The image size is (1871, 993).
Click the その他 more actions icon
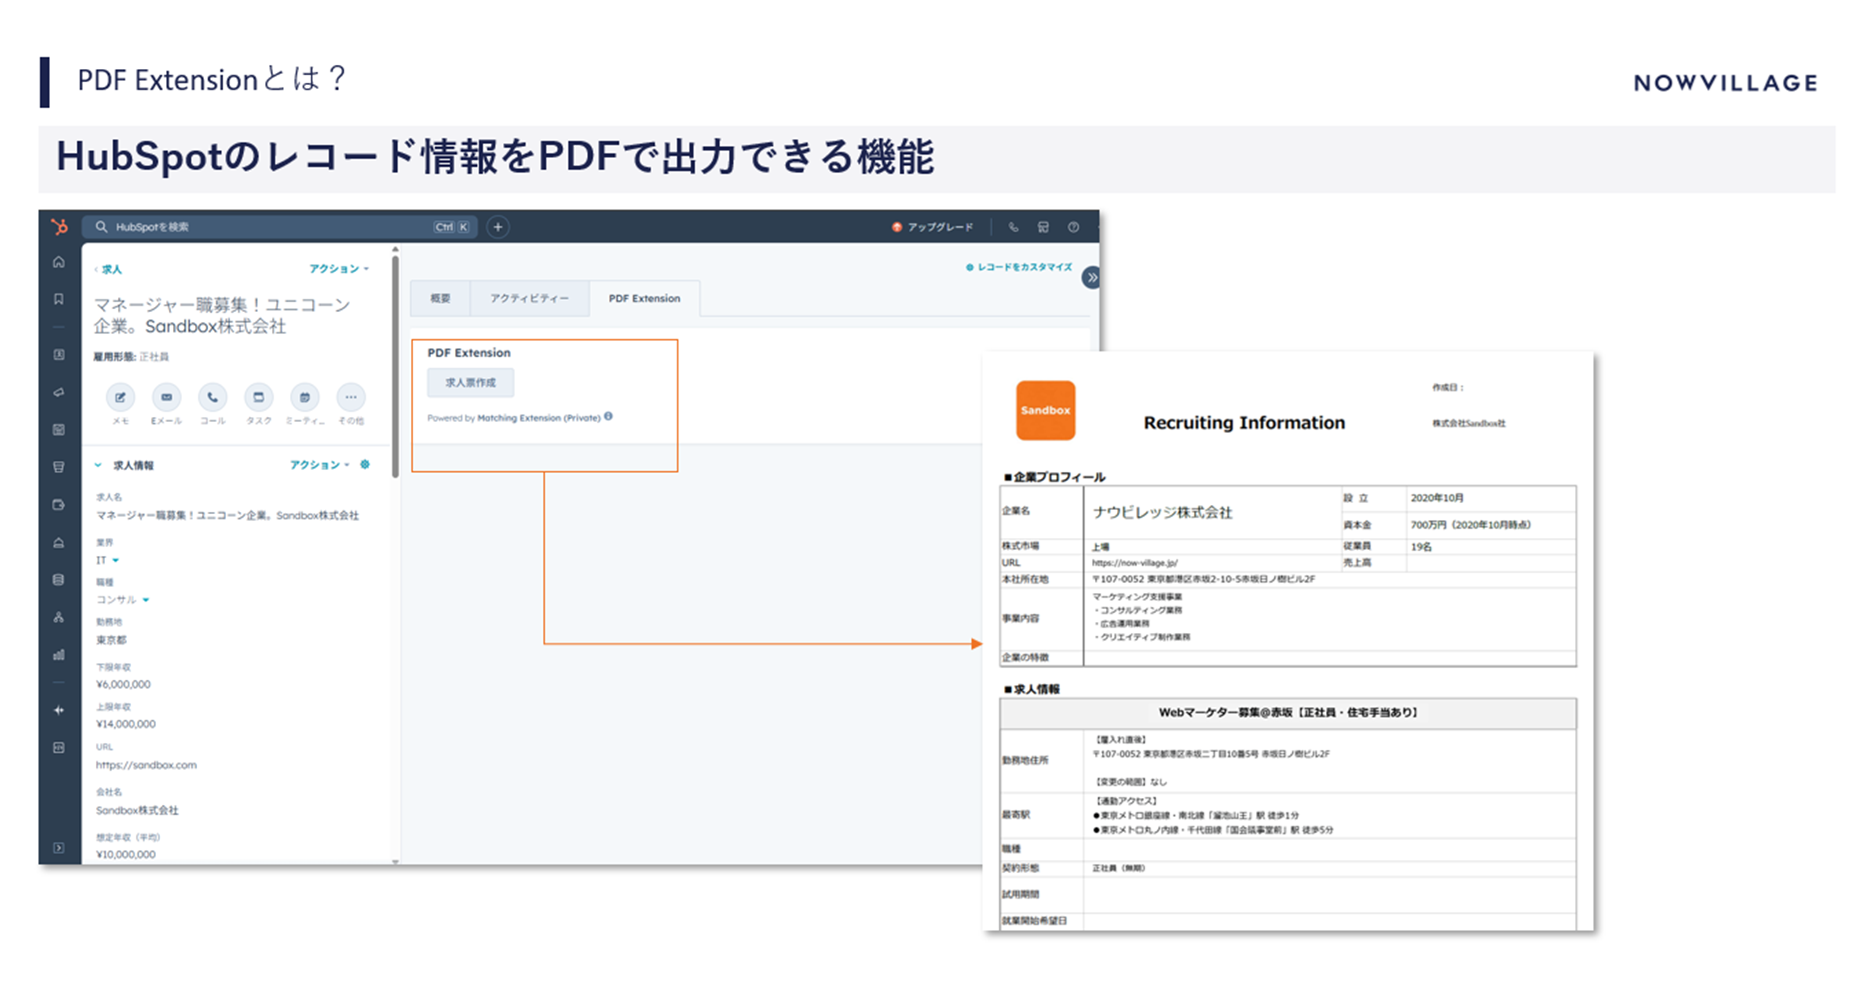click(351, 397)
